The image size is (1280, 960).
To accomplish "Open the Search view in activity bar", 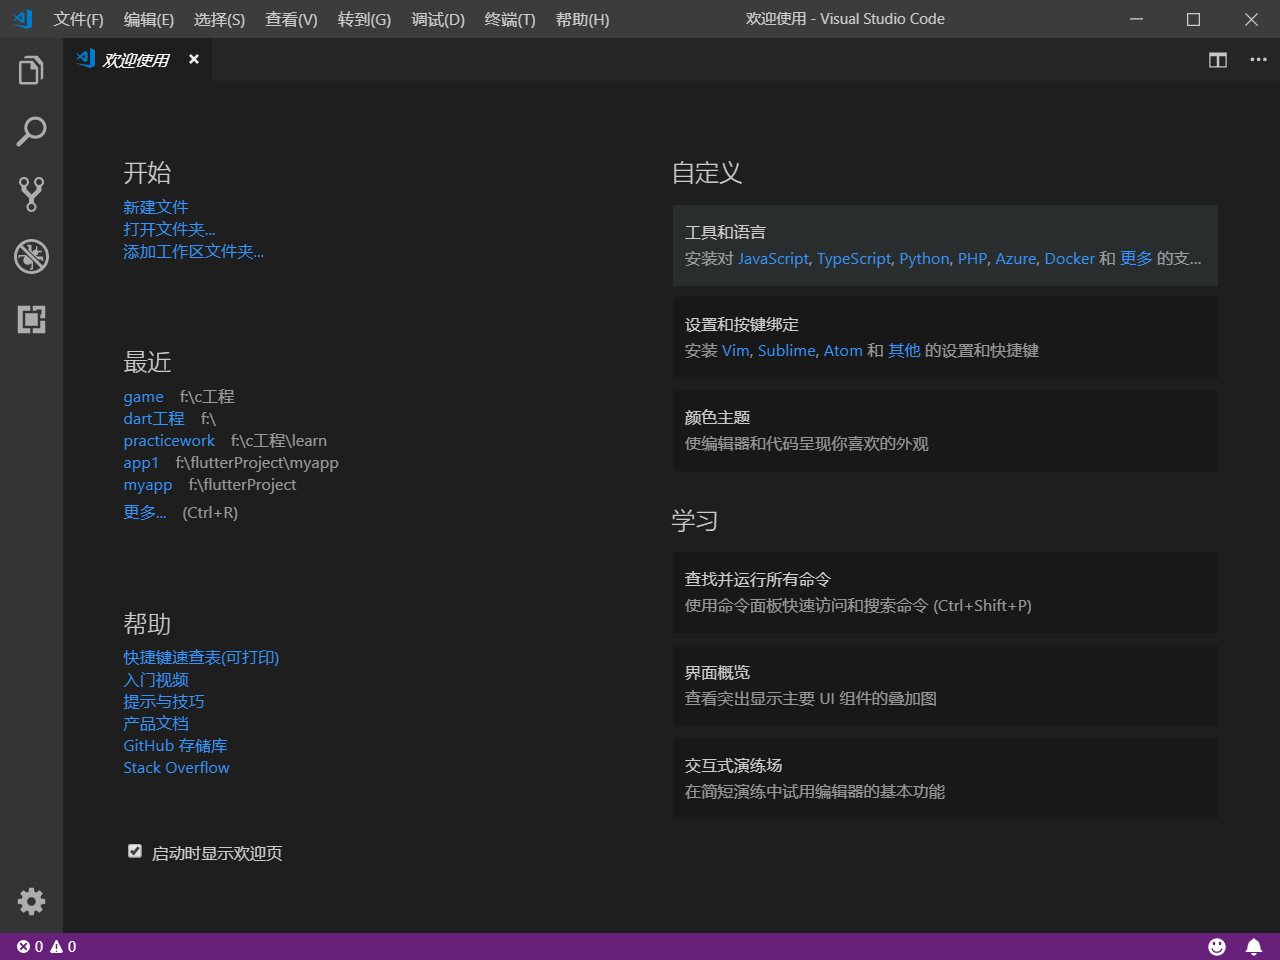I will (x=31, y=132).
